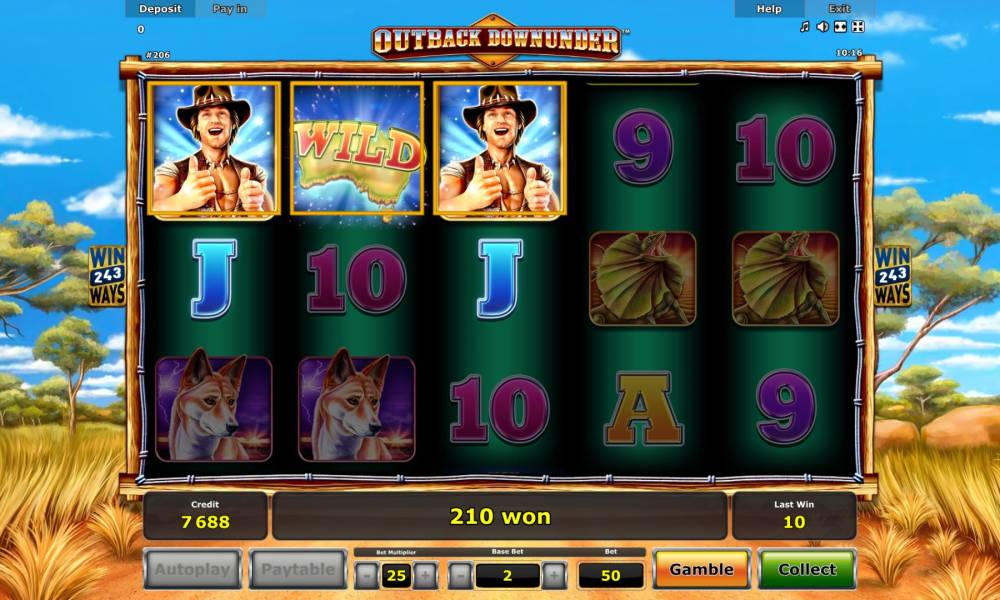Toggle the background music note icon
The image size is (1000, 600).
tap(805, 27)
